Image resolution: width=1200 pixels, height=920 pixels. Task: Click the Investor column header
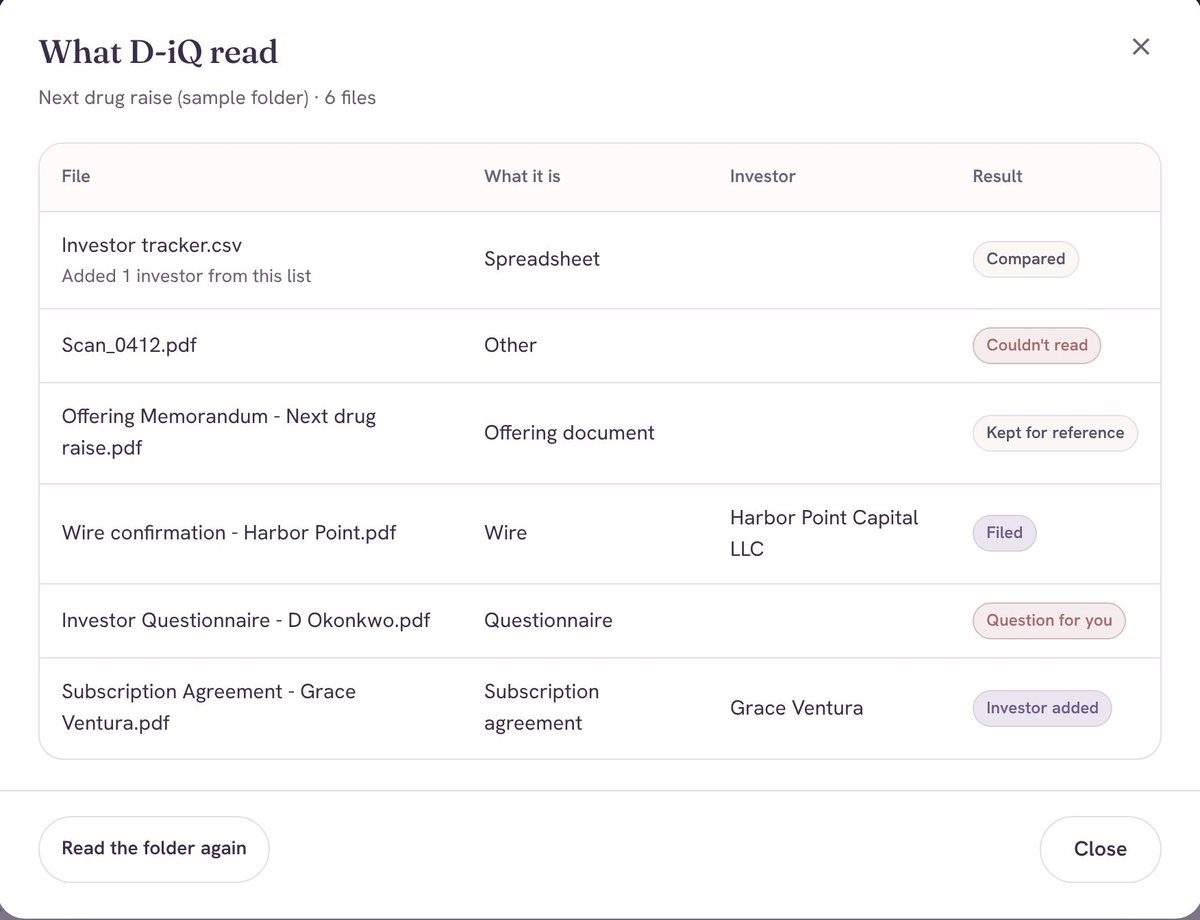pos(763,176)
